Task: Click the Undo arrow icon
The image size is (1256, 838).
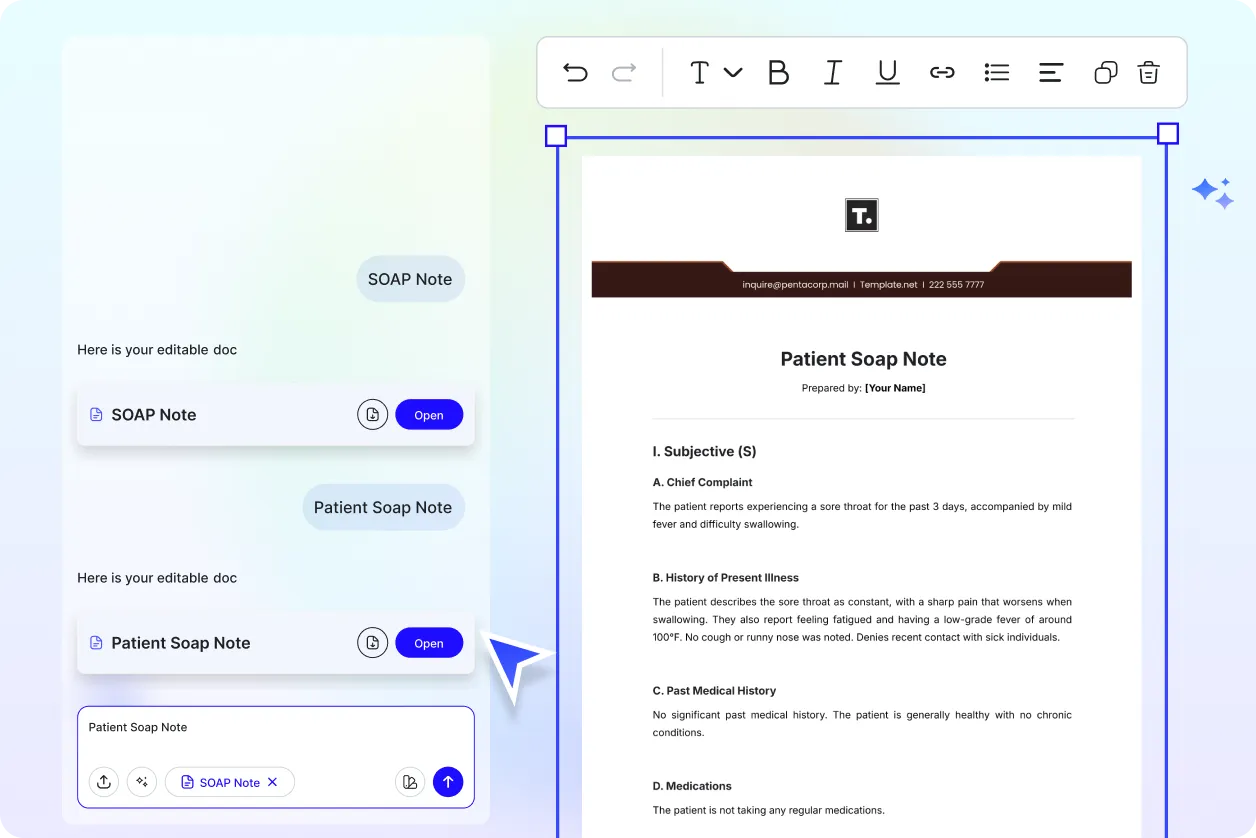Action: pyautogui.click(x=575, y=72)
